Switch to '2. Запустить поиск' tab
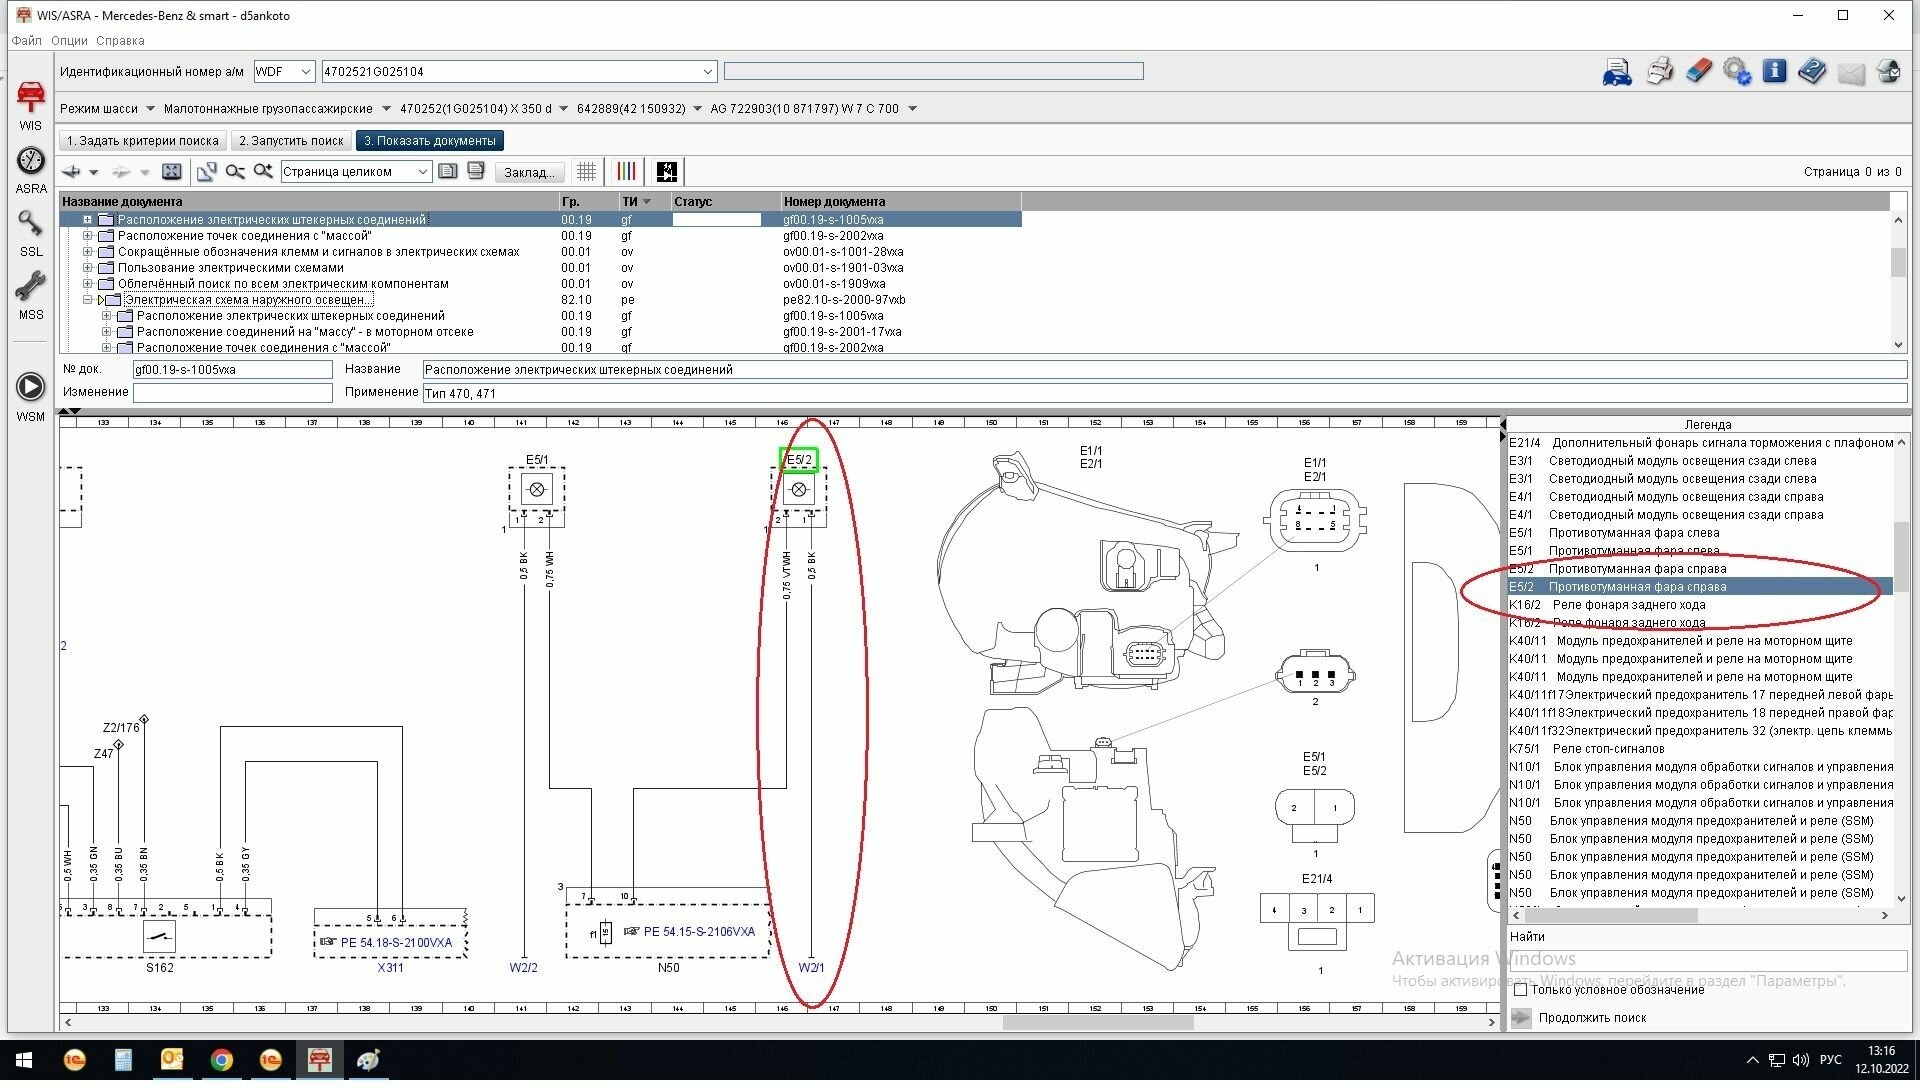The height and width of the screenshot is (1089, 1920). tap(291, 141)
